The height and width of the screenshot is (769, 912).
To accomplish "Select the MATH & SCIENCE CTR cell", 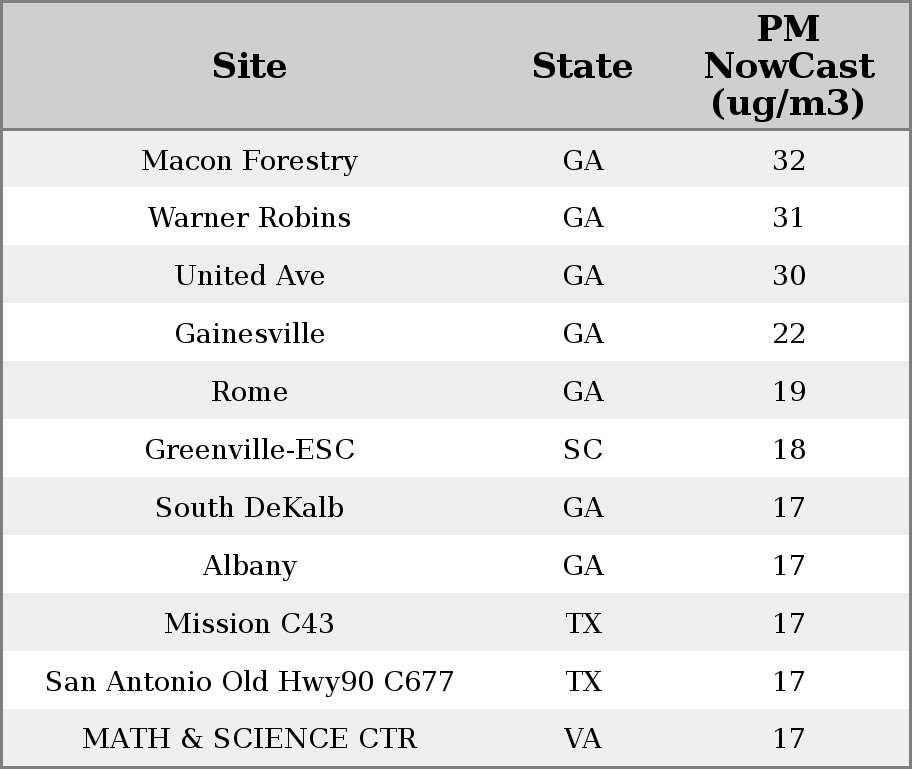I will pos(249,739).
